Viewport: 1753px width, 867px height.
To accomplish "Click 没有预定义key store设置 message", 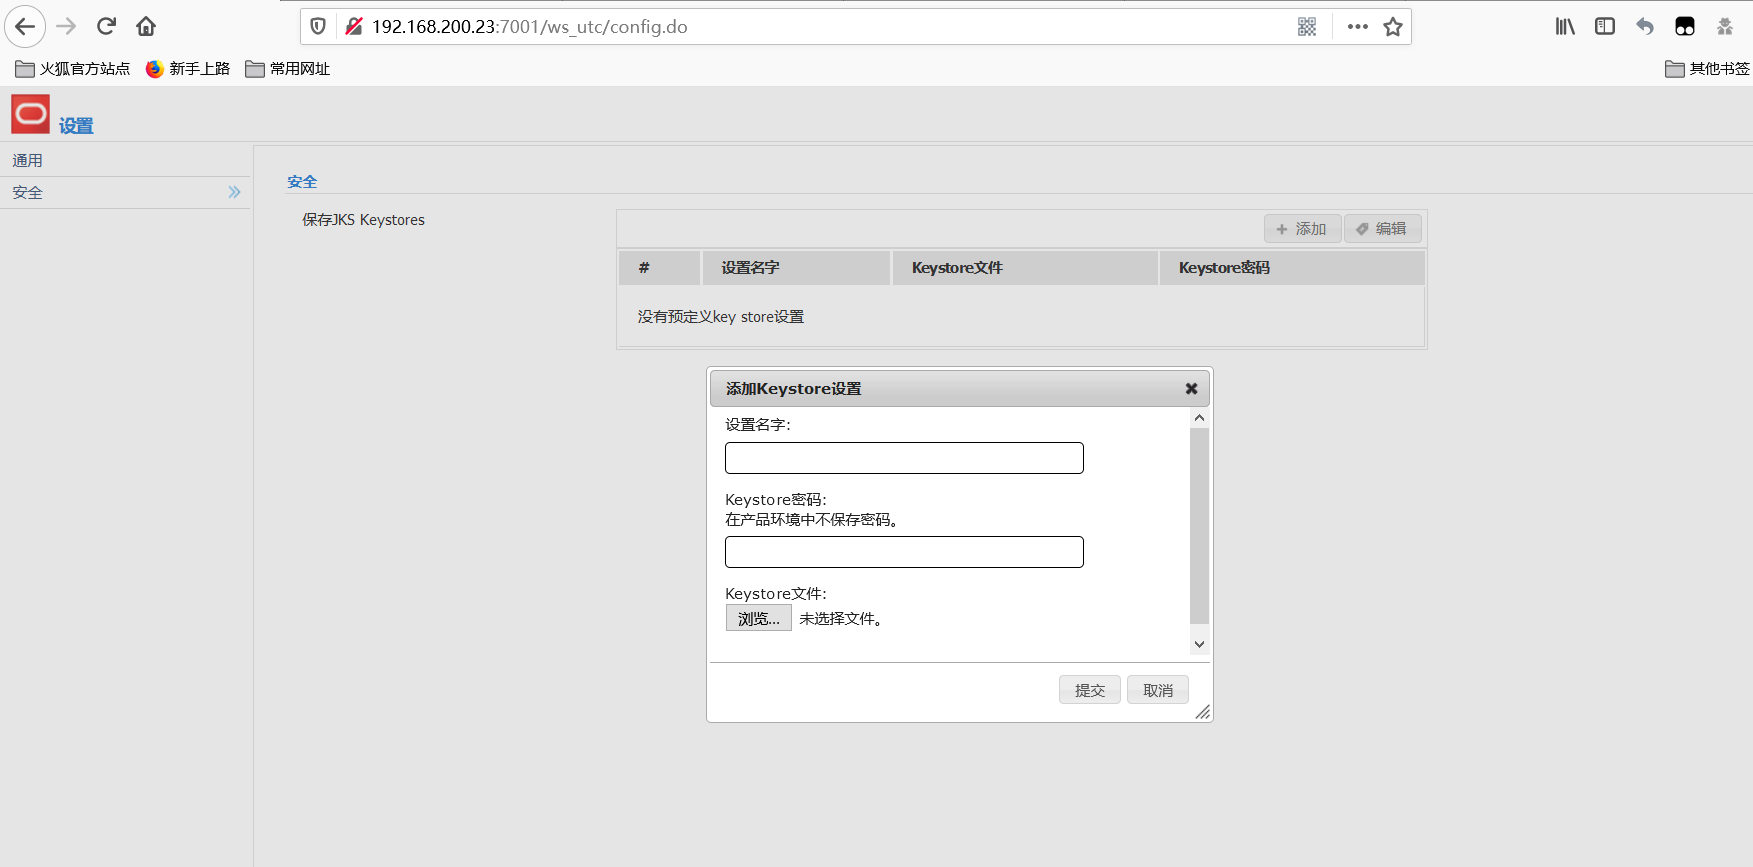I will [721, 317].
